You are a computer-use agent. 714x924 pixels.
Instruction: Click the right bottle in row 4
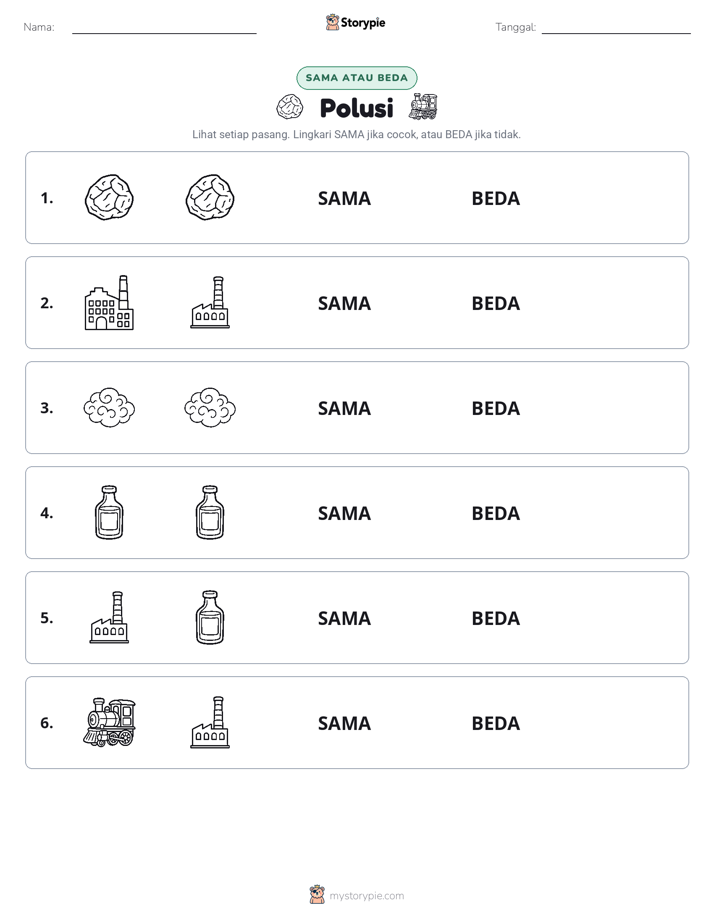(x=210, y=512)
